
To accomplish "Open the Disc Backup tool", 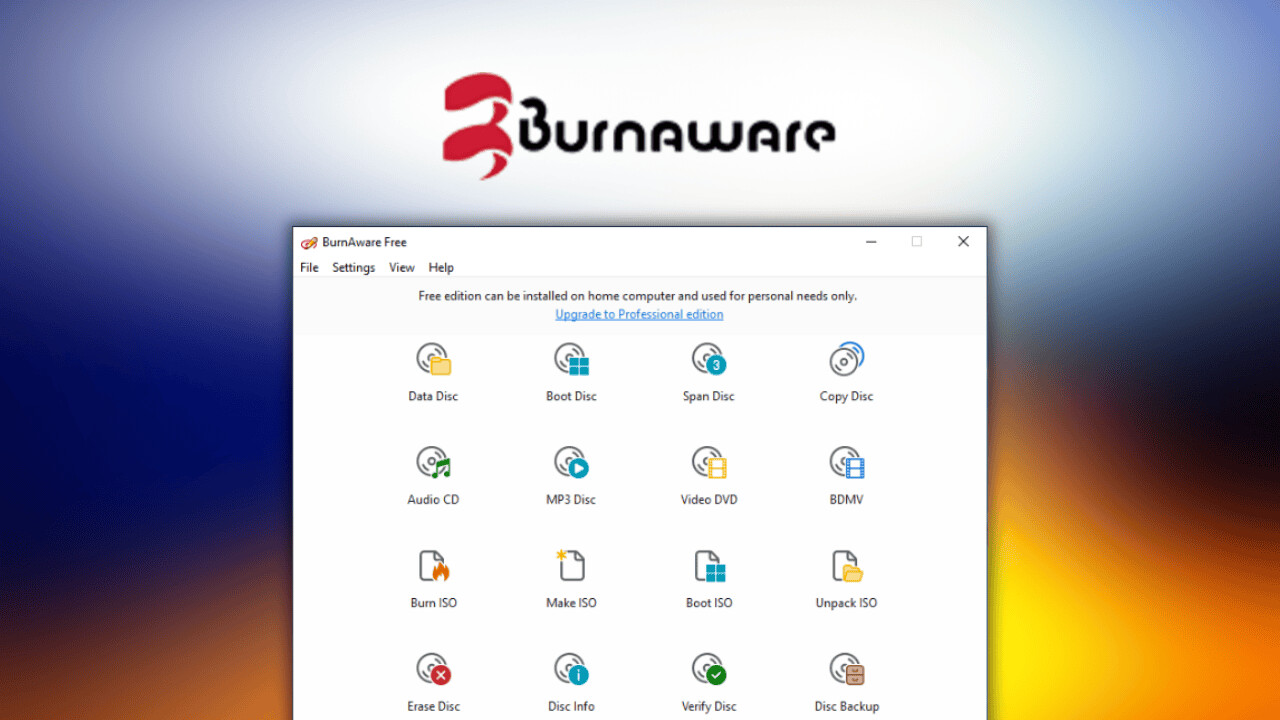I will click(x=846, y=671).
